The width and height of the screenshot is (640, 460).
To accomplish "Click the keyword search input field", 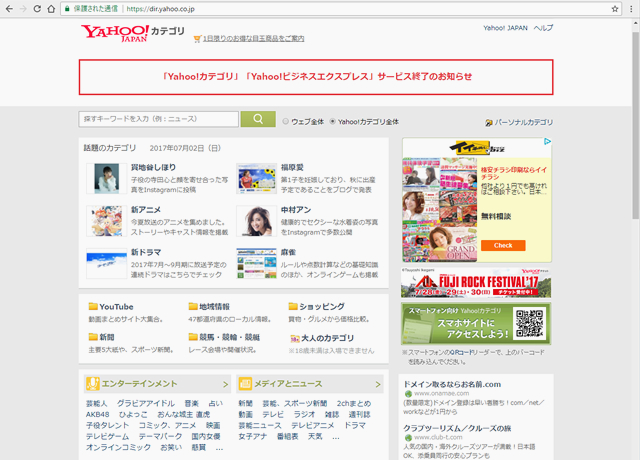I will 158,119.
